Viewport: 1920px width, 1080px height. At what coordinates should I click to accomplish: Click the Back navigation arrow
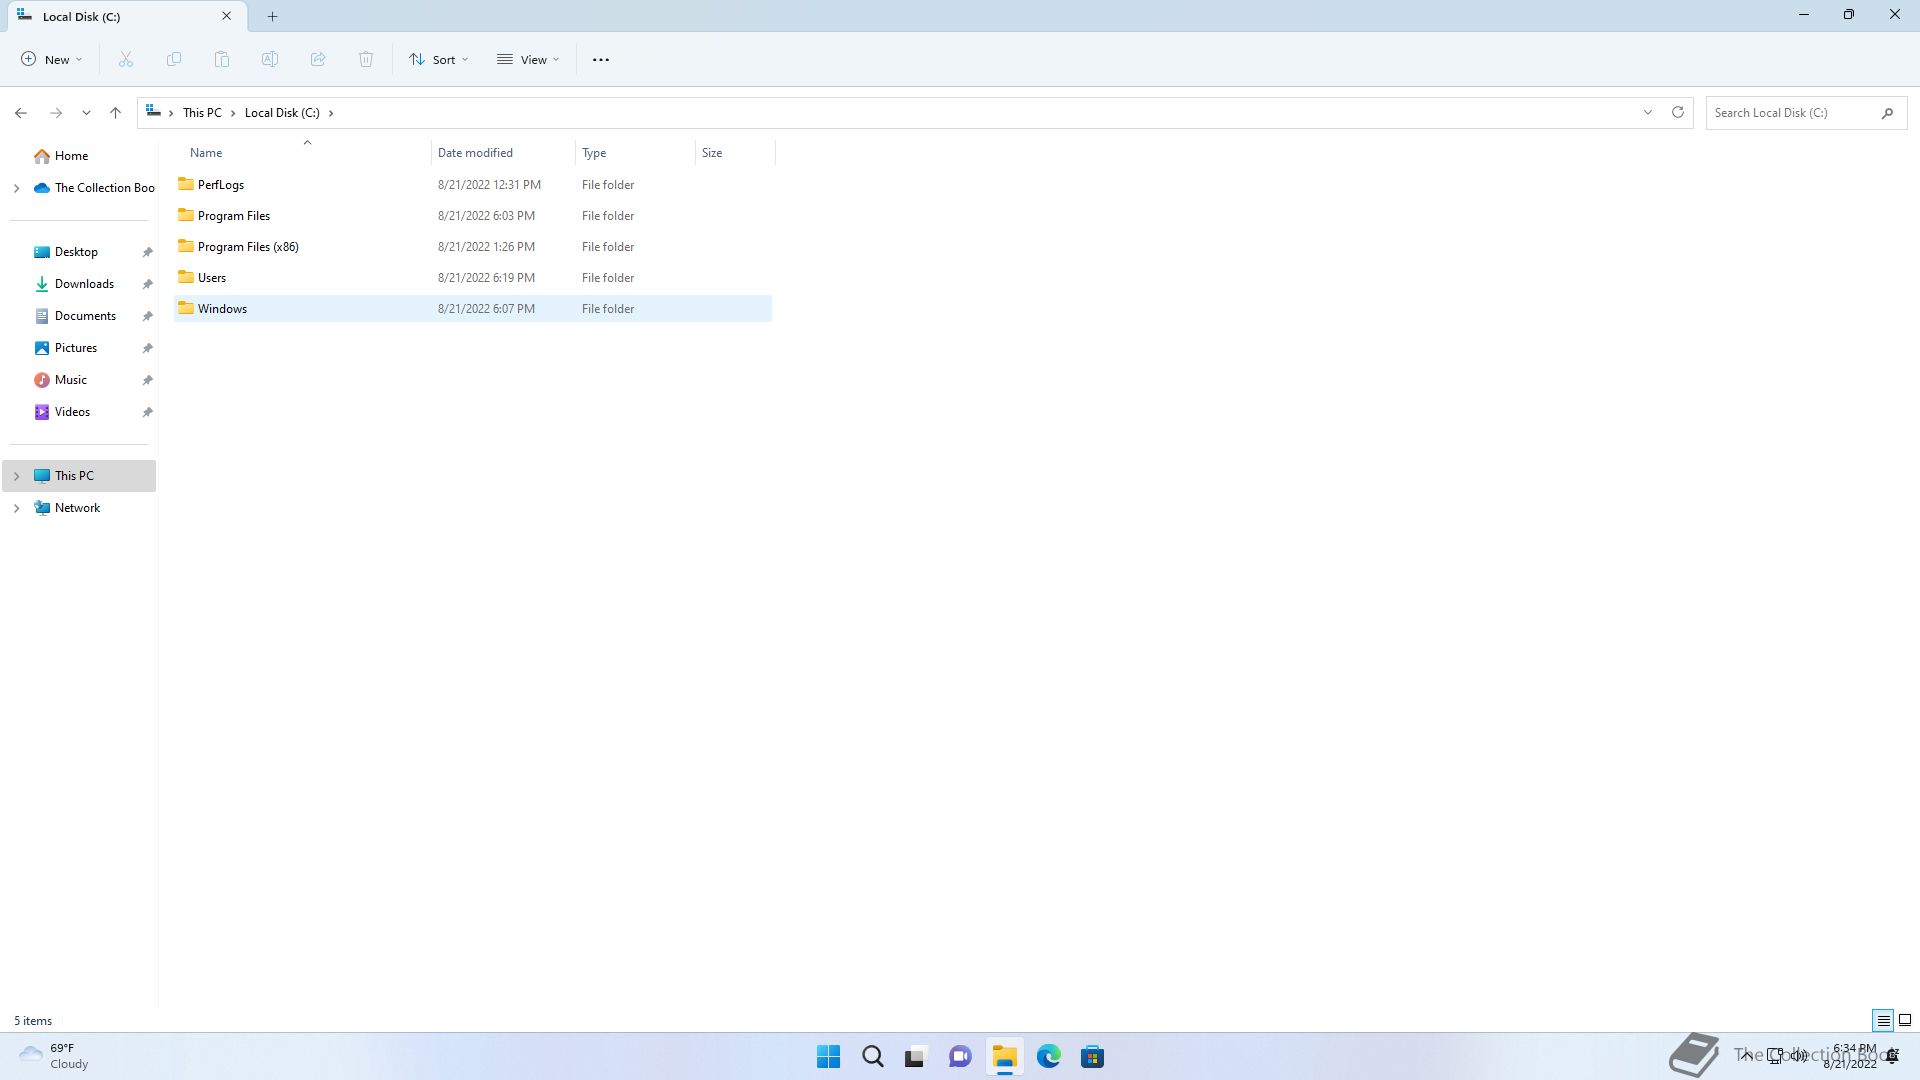tap(21, 113)
